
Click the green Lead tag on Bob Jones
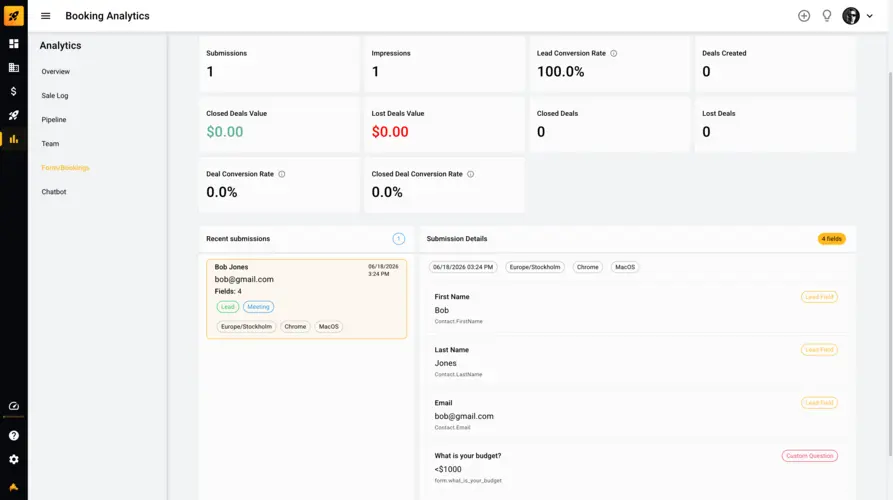[227, 307]
